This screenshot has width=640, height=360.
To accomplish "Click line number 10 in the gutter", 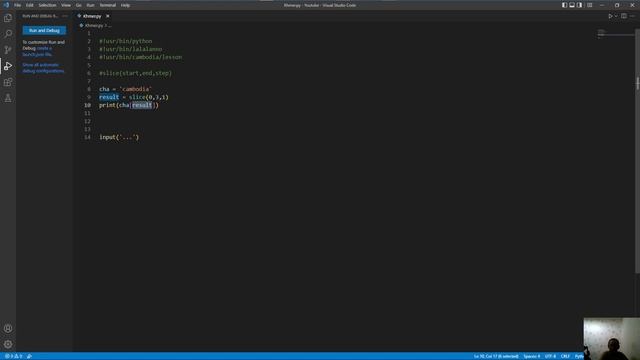I will pyautogui.click(x=87, y=105).
